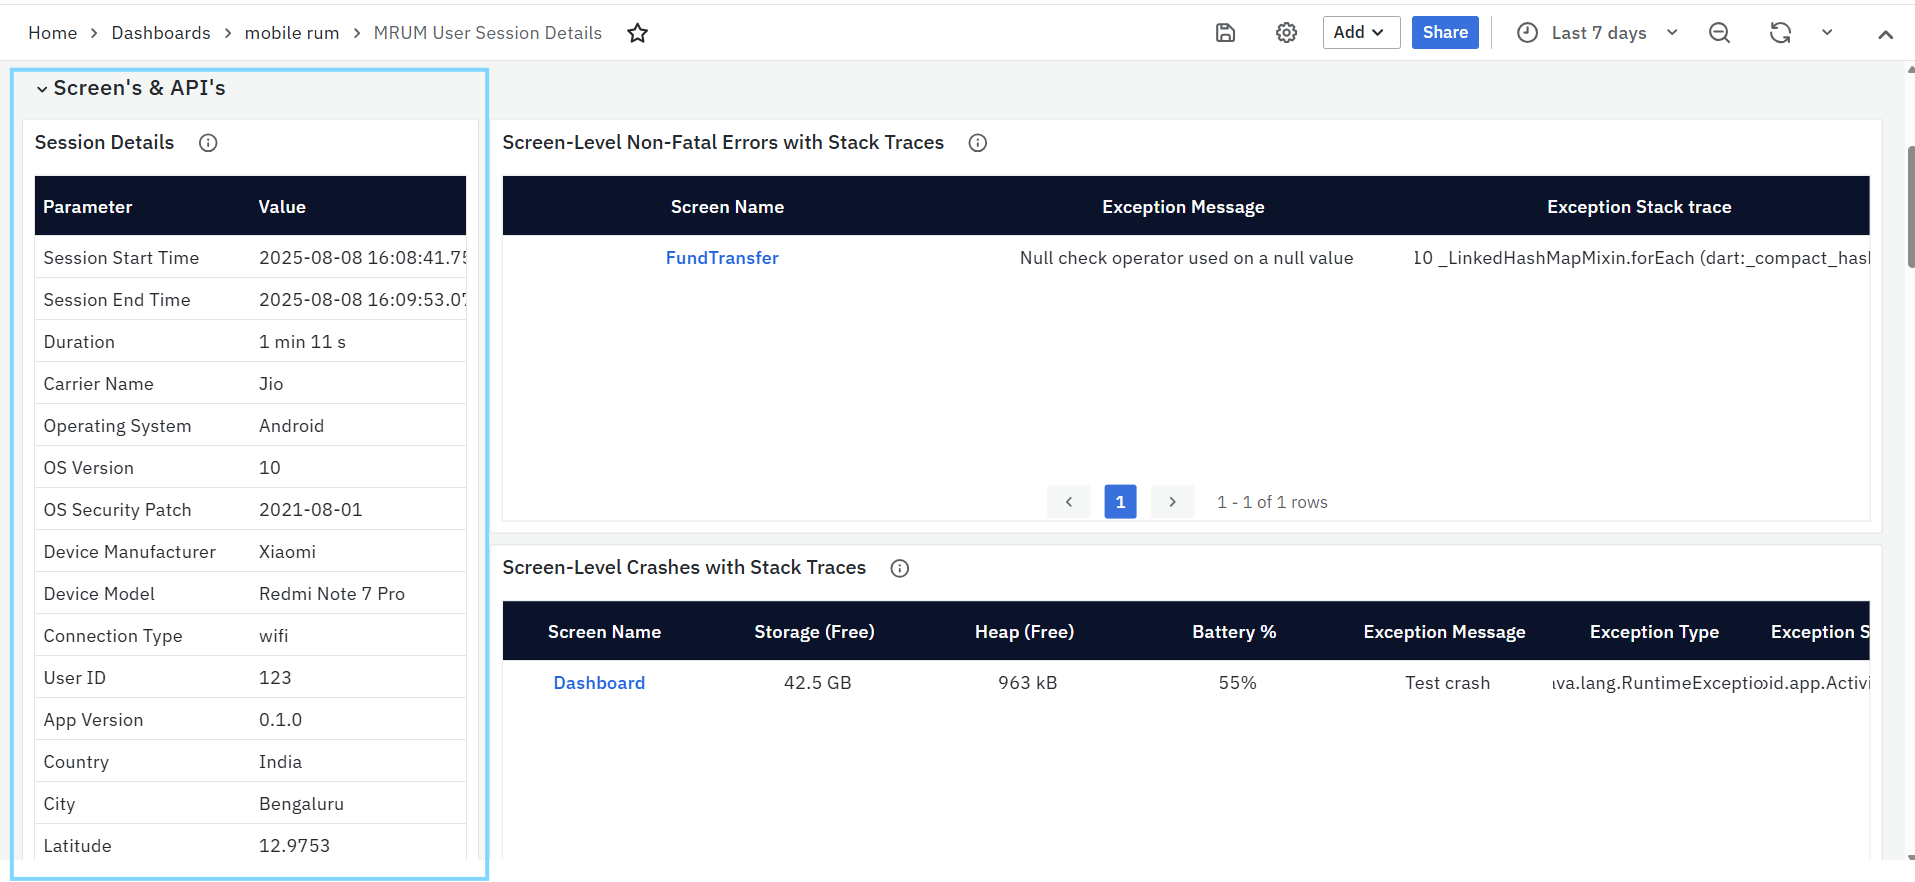The image size is (1915, 882).
Task: Open the Dashboard screen name link
Action: coord(599,683)
